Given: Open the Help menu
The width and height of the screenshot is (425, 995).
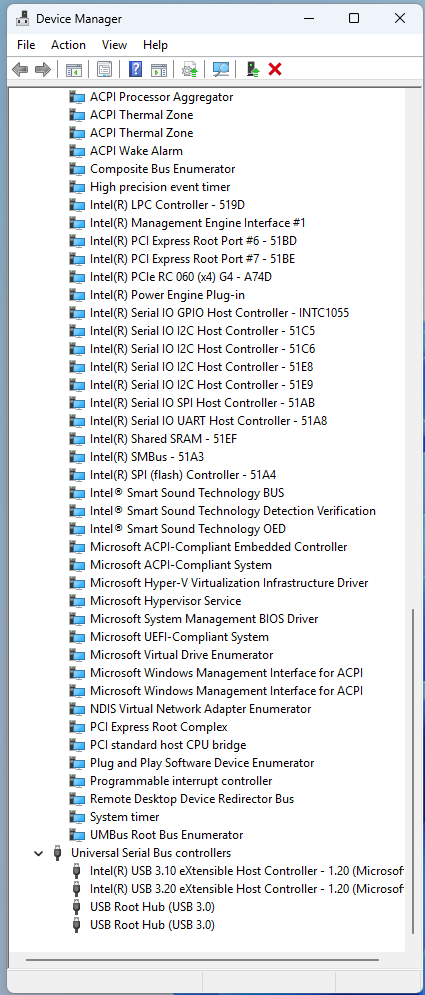Looking at the screenshot, I should pyautogui.click(x=155, y=44).
